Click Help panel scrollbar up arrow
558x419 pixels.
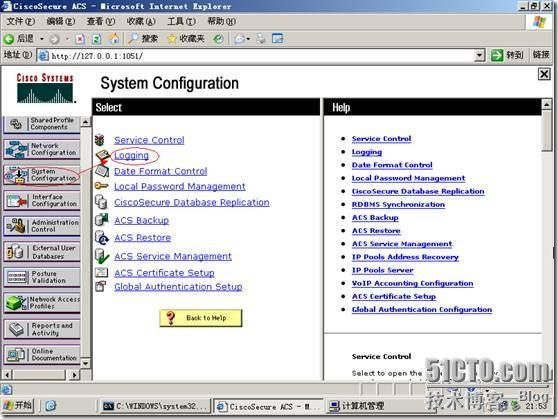pyautogui.click(x=547, y=104)
